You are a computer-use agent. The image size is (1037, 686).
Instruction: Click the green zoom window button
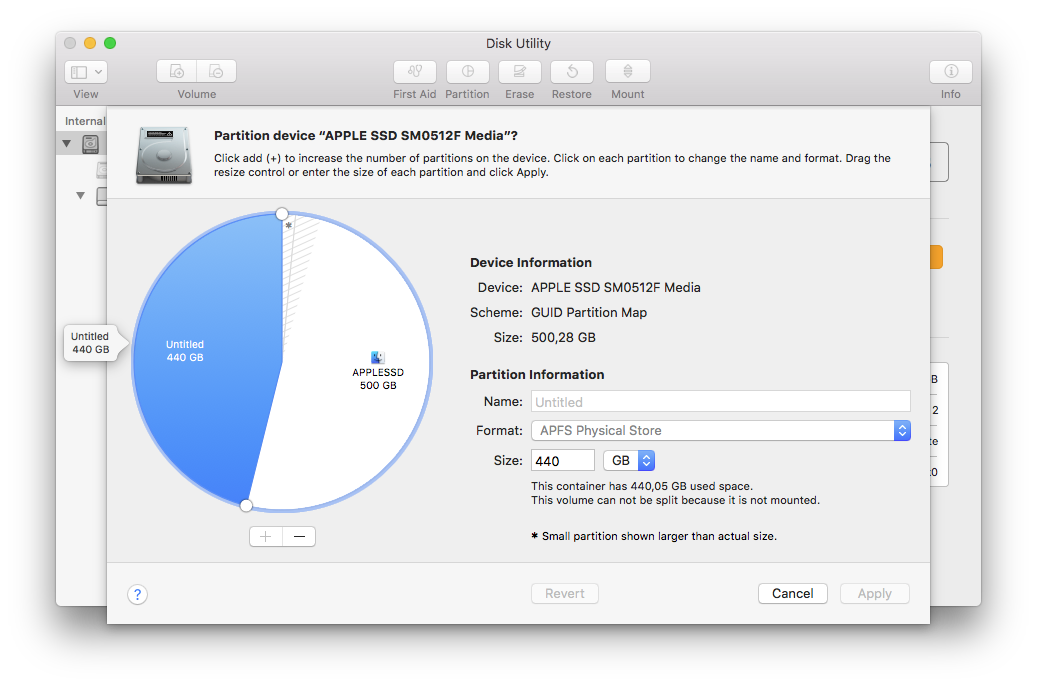(110, 43)
